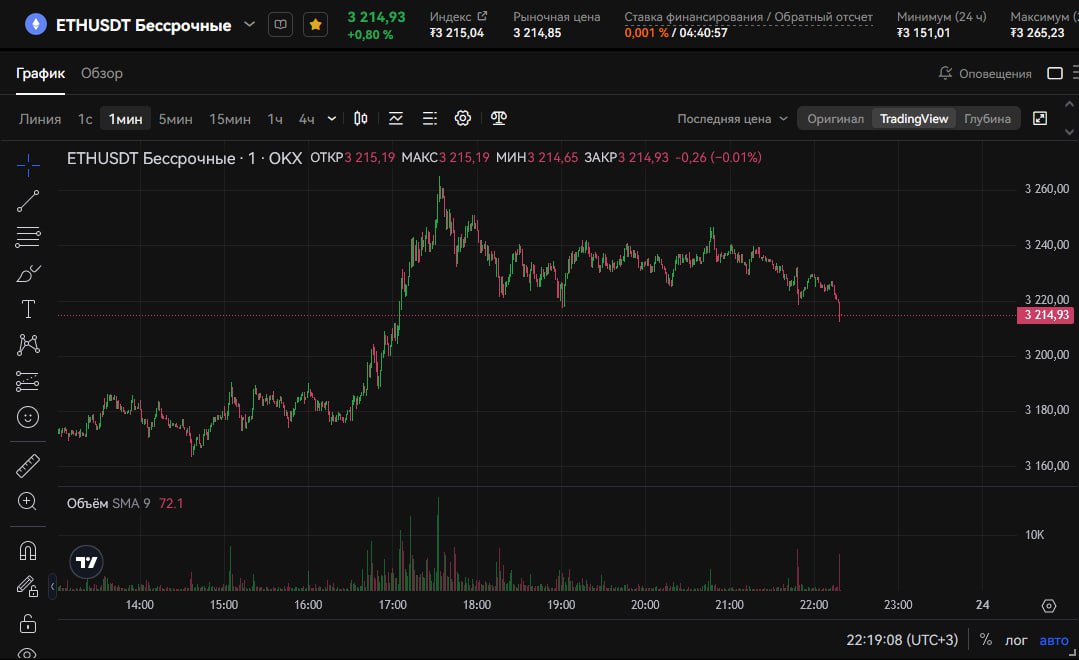Switch to TradingView chart view
The width and height of the screenshot is (1079, 660).
[x=914, y=118]
